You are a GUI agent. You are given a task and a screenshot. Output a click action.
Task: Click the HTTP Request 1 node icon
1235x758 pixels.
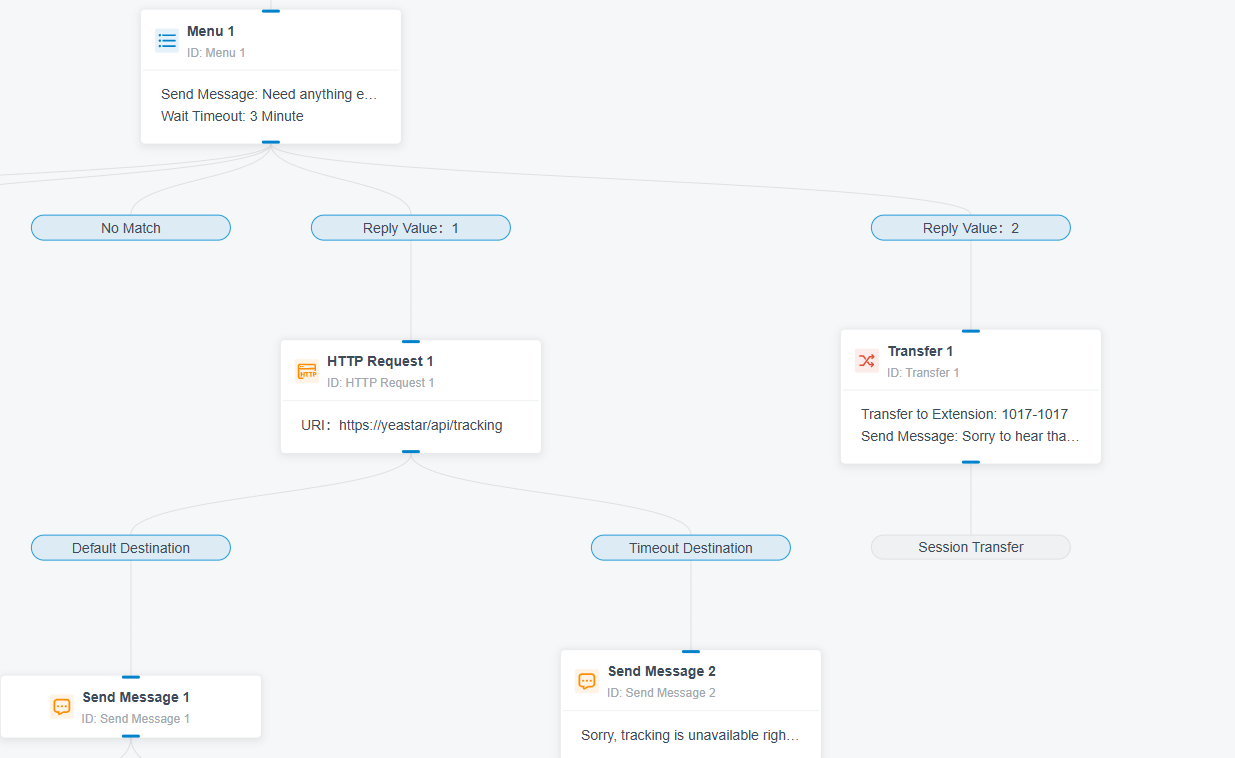click(x=307, y=371)
